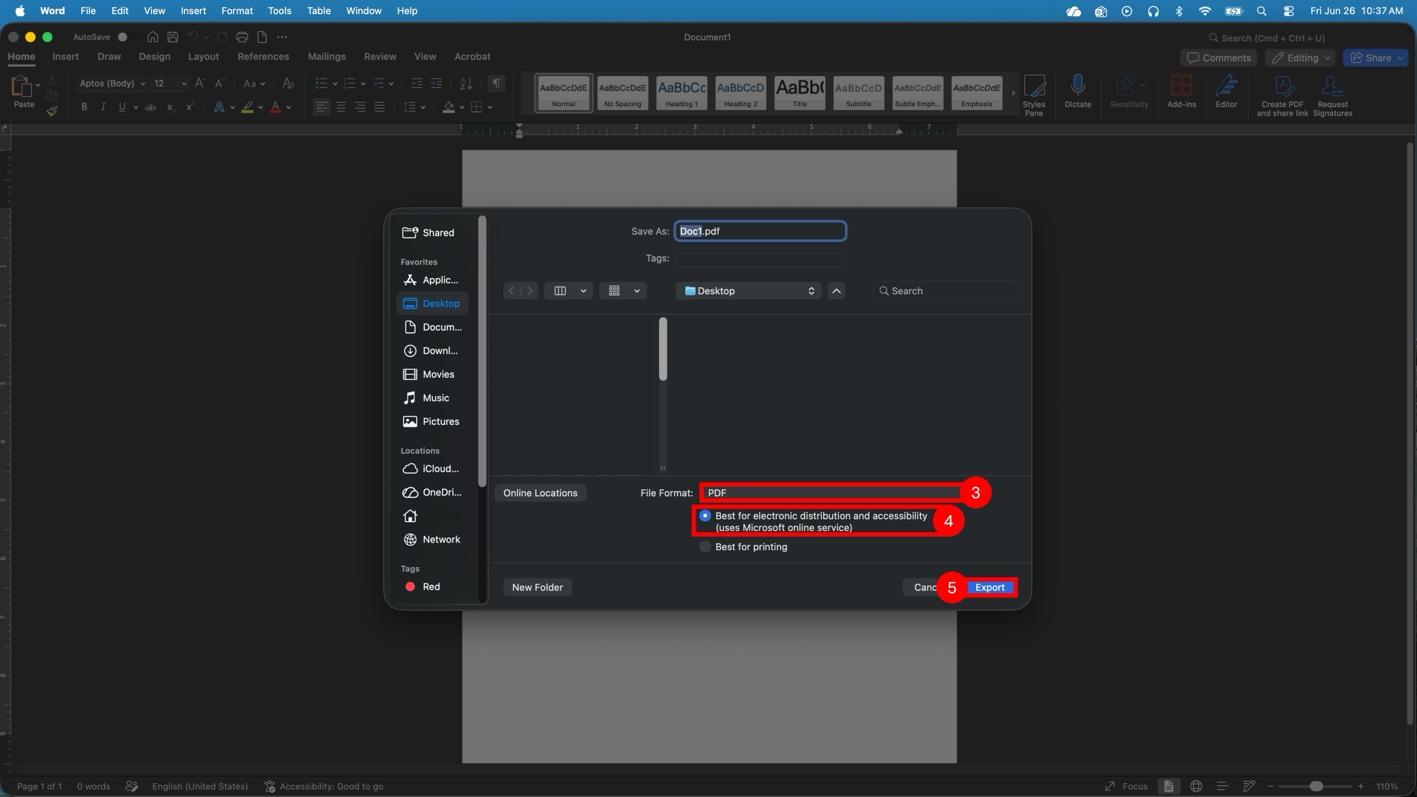Start Dictate microphone
The image size is (1417, 797).
1078,92
